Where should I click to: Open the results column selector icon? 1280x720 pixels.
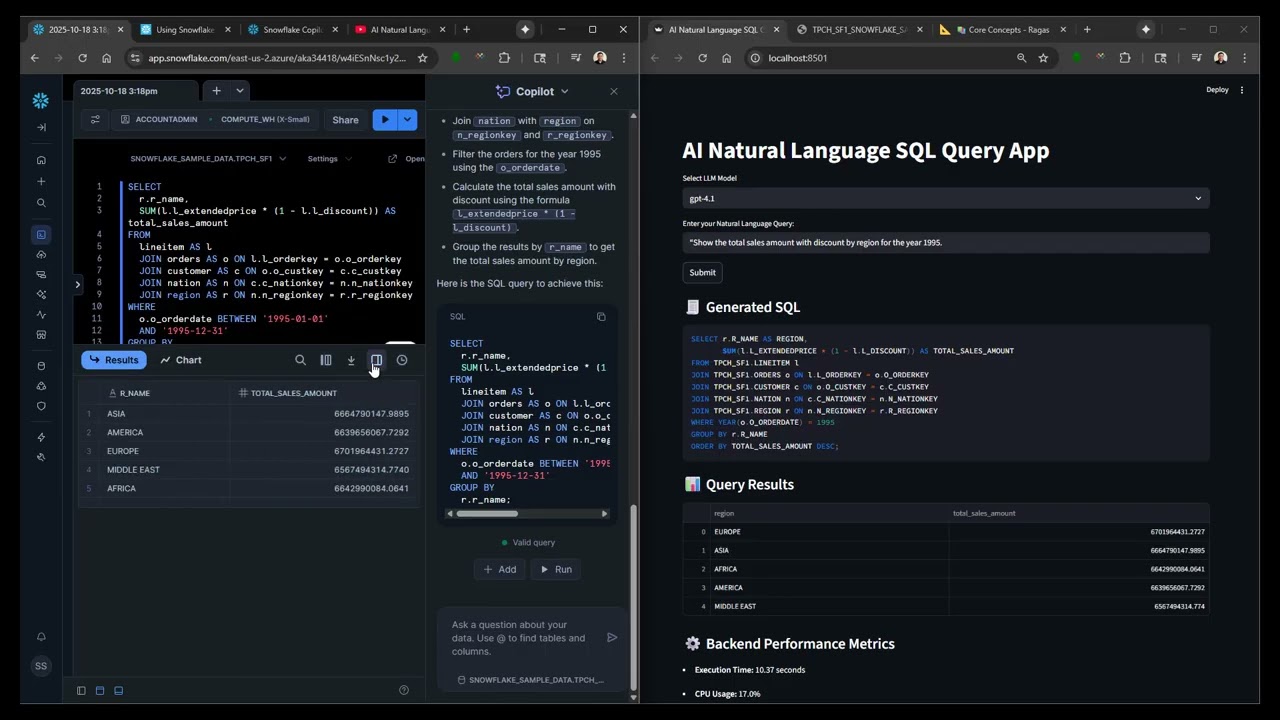point(326,360)
